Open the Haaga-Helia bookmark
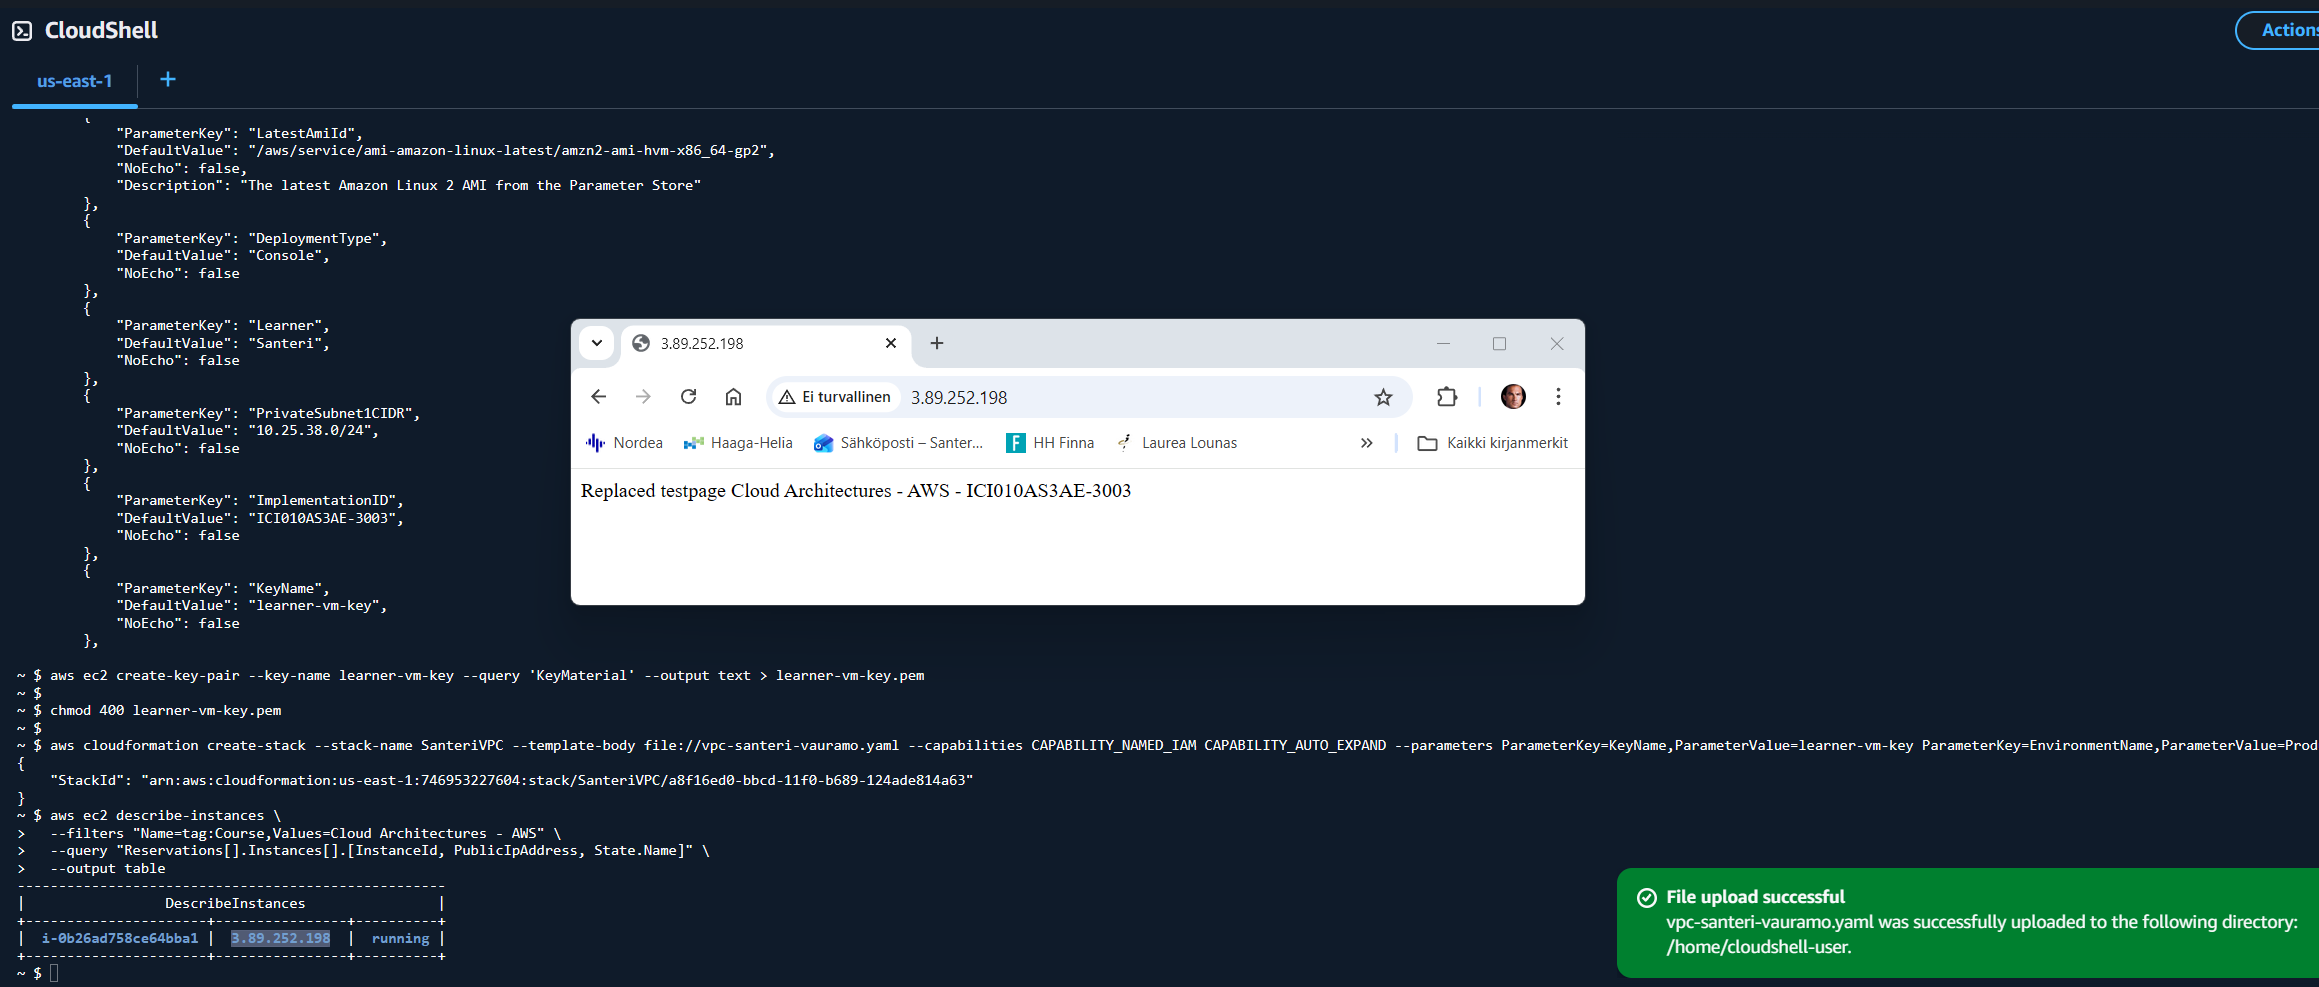2319x987 pixels. (738, 443)
